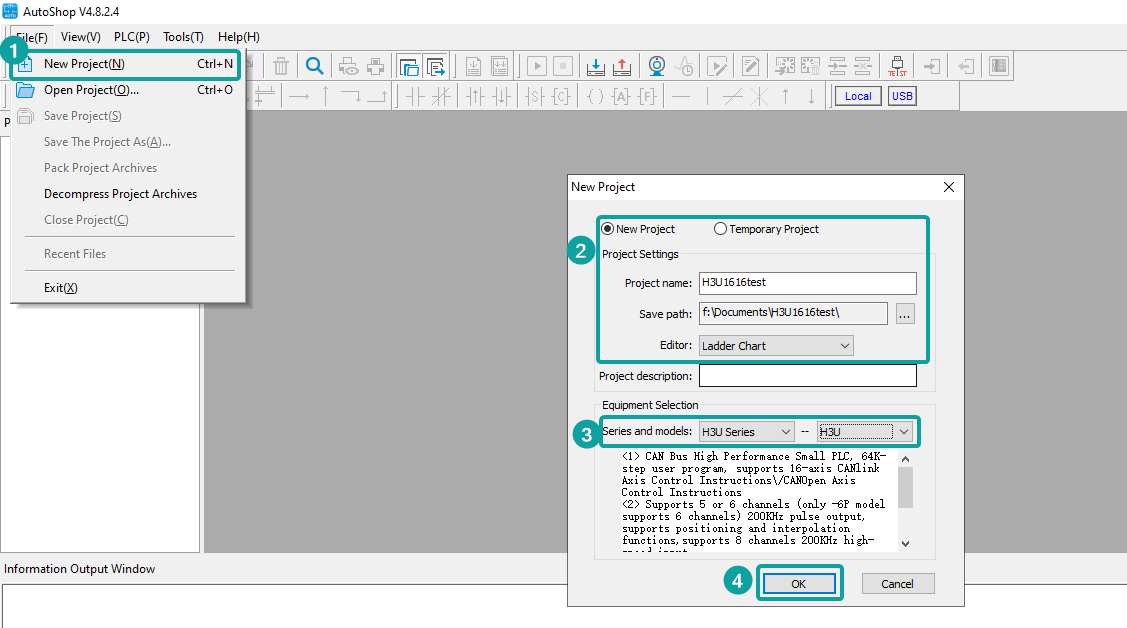The width and height of the screenshot is (1127, 628).
Task: Choose New Project from File menu
Action: coord(125,64)
